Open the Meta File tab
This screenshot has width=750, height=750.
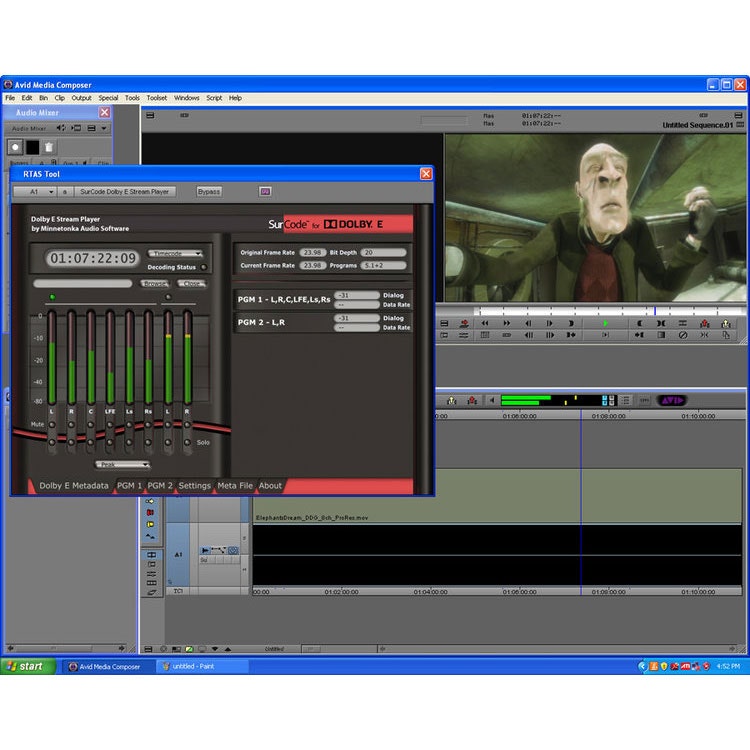pos(235,485)
